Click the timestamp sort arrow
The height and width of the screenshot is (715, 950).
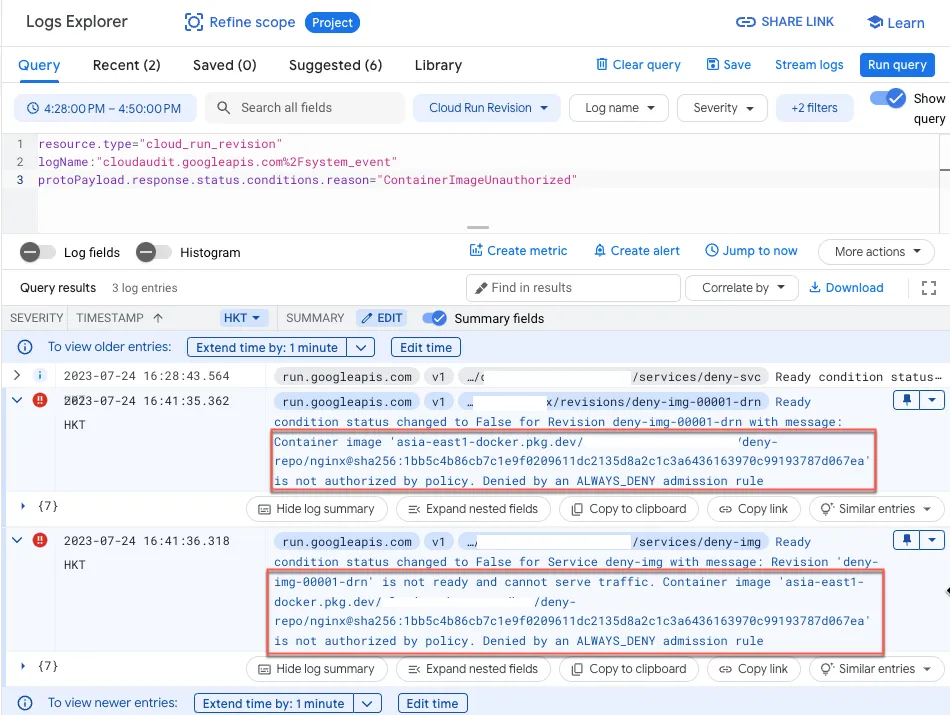tap(158, 318)
